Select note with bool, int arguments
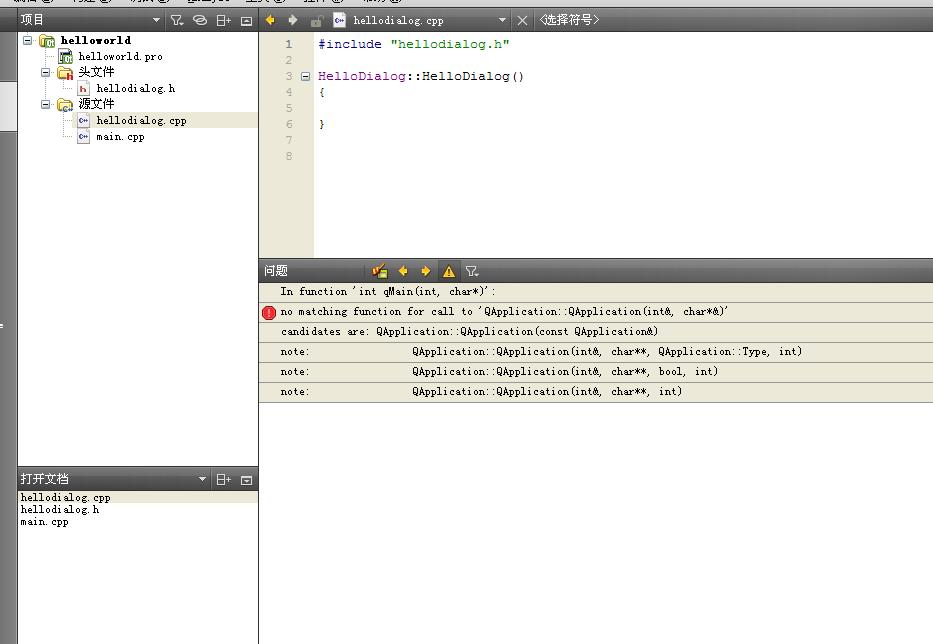This screenshot has width=933, height=644. click(596, 372)
